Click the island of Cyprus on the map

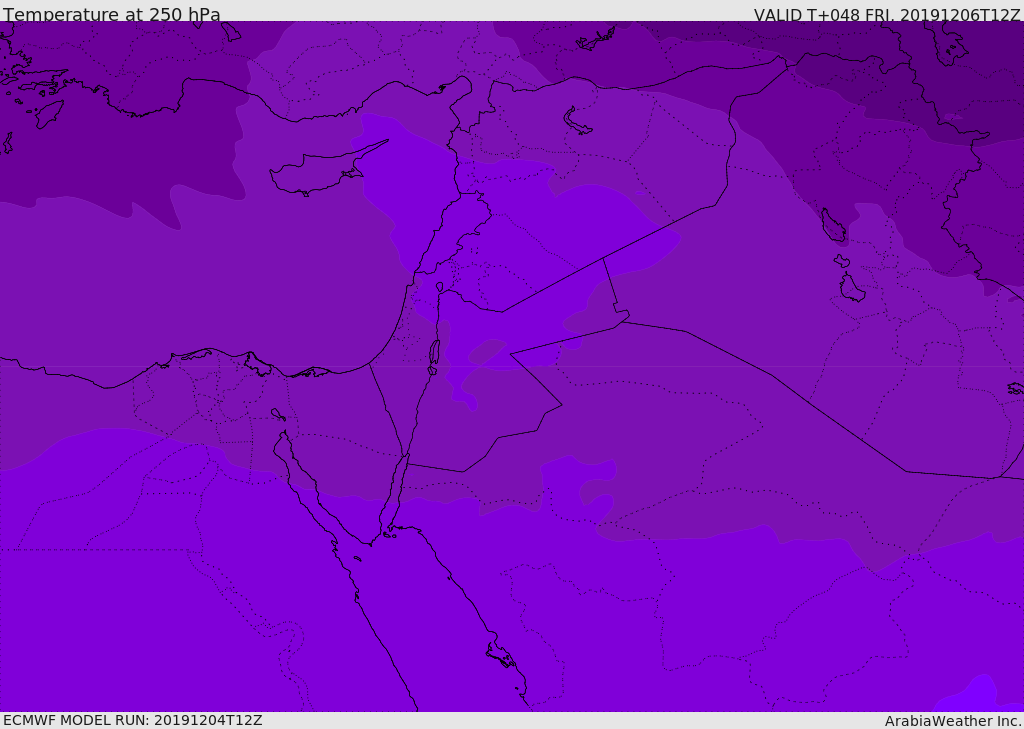pos(321,171)
